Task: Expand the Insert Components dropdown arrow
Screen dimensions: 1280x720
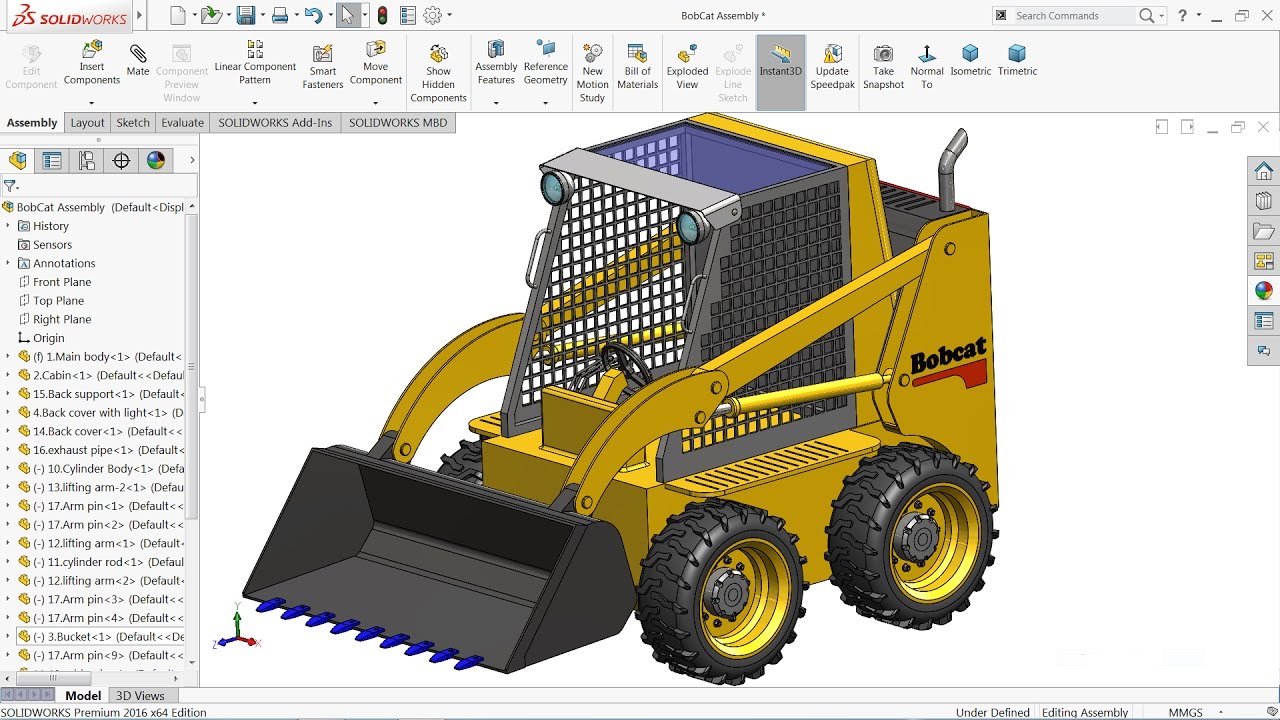Action: tap(91, 103)
